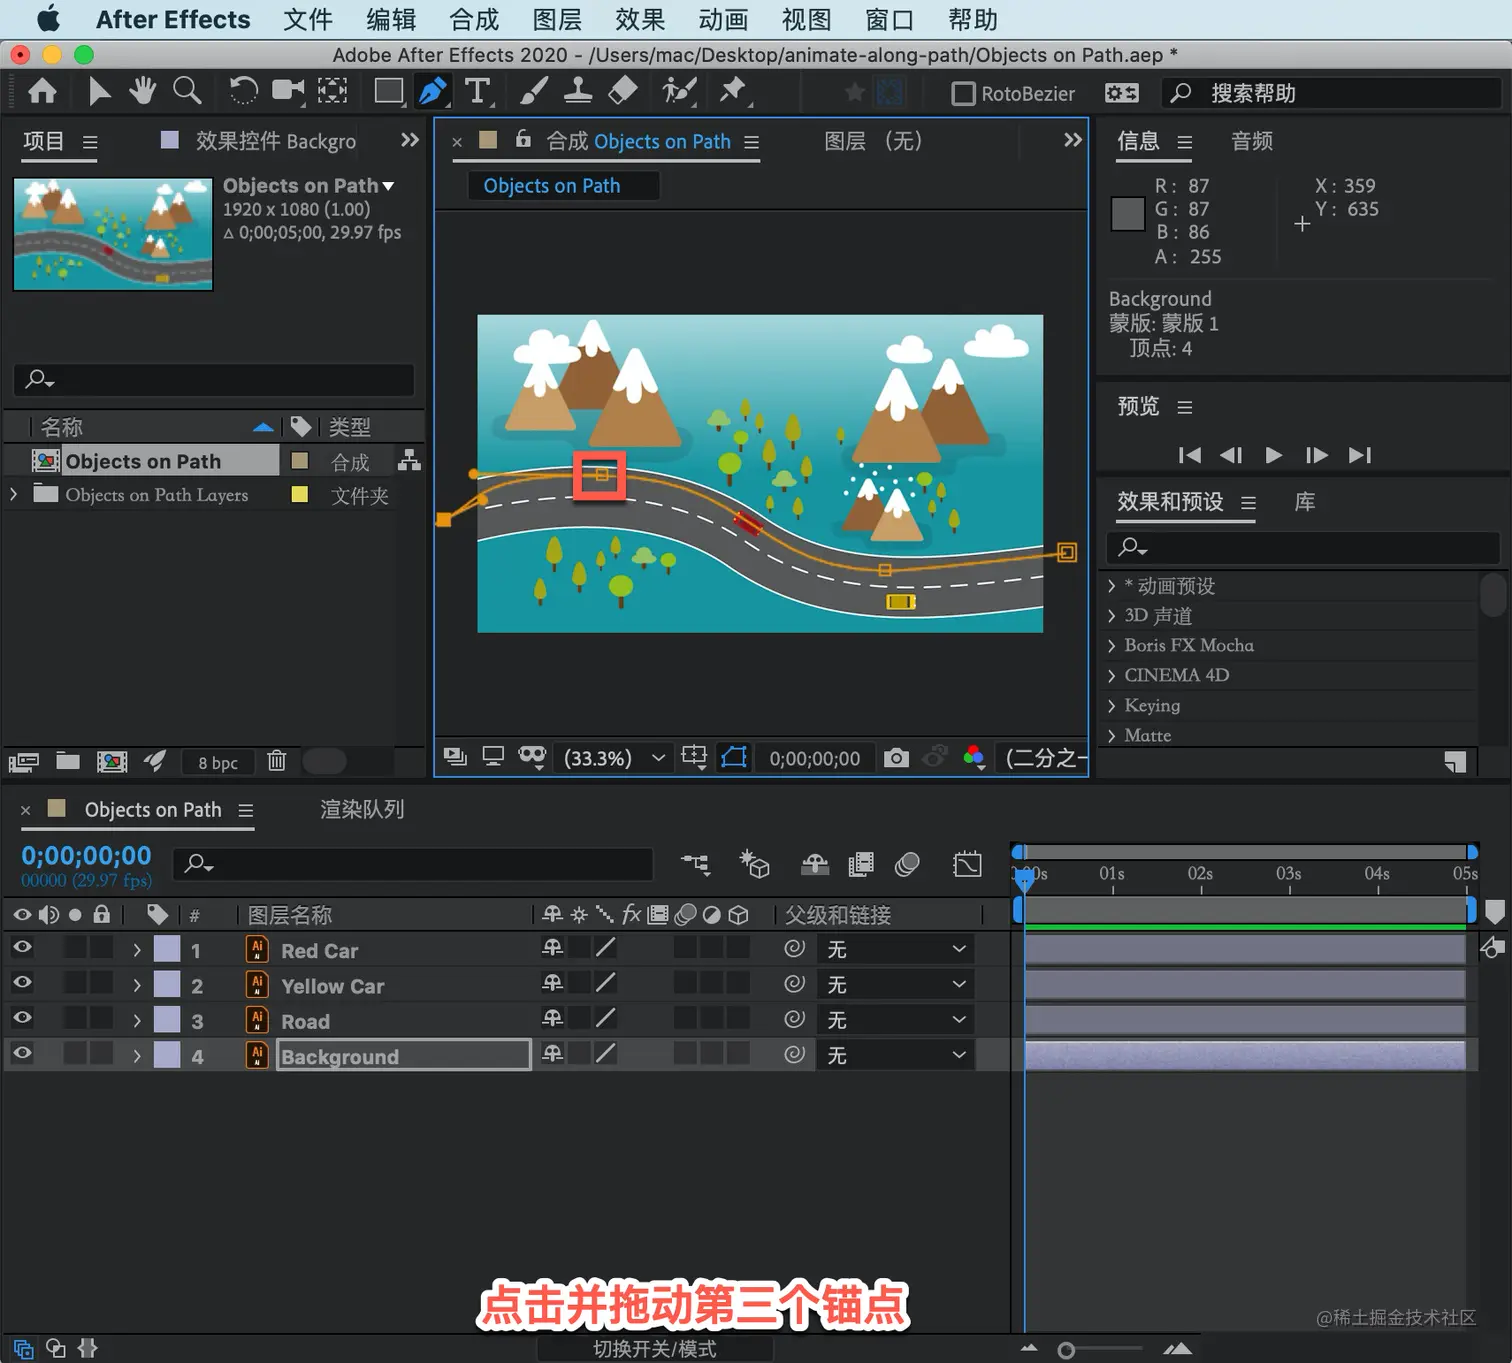
Task: Open the 合成 menu
Action: 474,19
